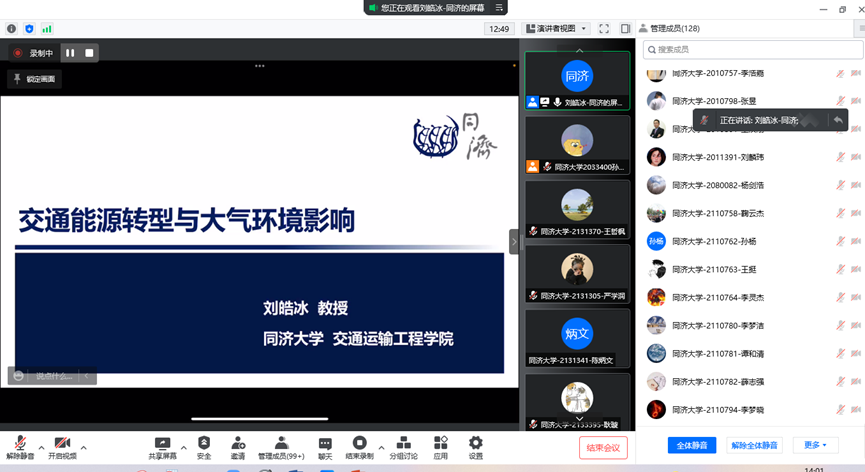865x472 pixels.
Task: Open 设置 settings gear
Action: click(x=476, y=444)
